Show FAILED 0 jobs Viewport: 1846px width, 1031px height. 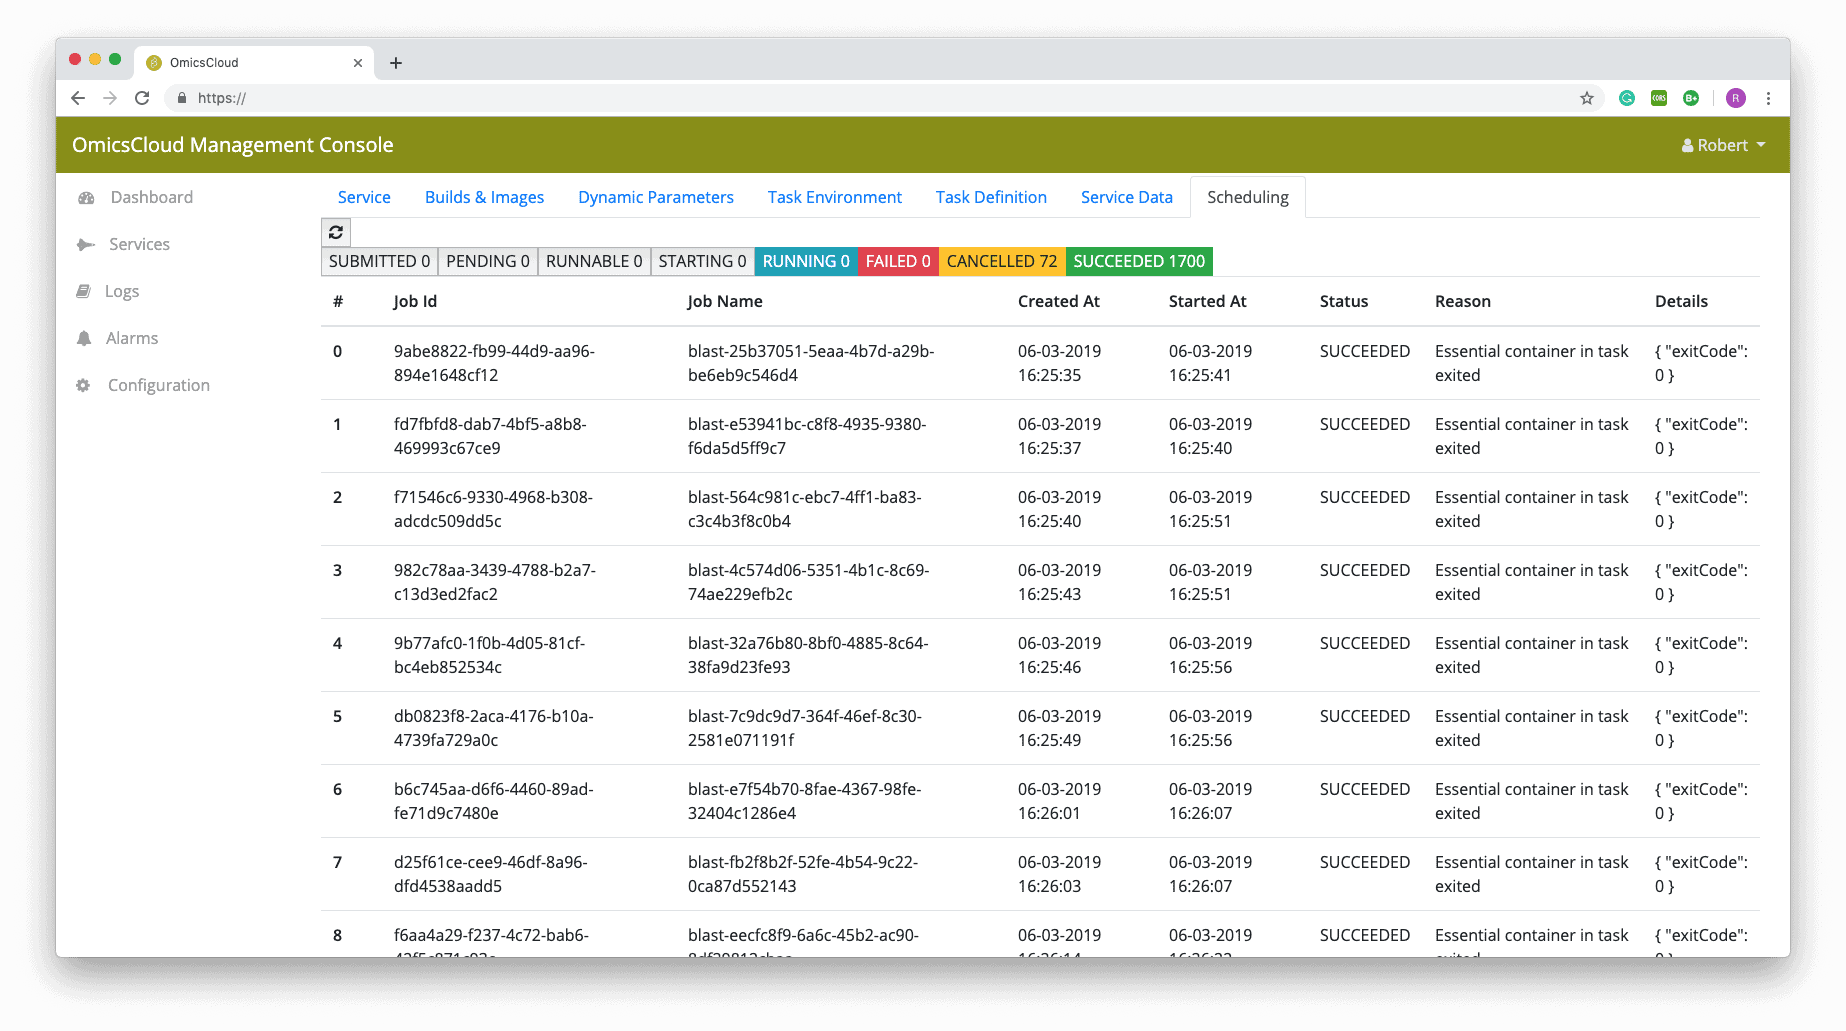point(898,262)
